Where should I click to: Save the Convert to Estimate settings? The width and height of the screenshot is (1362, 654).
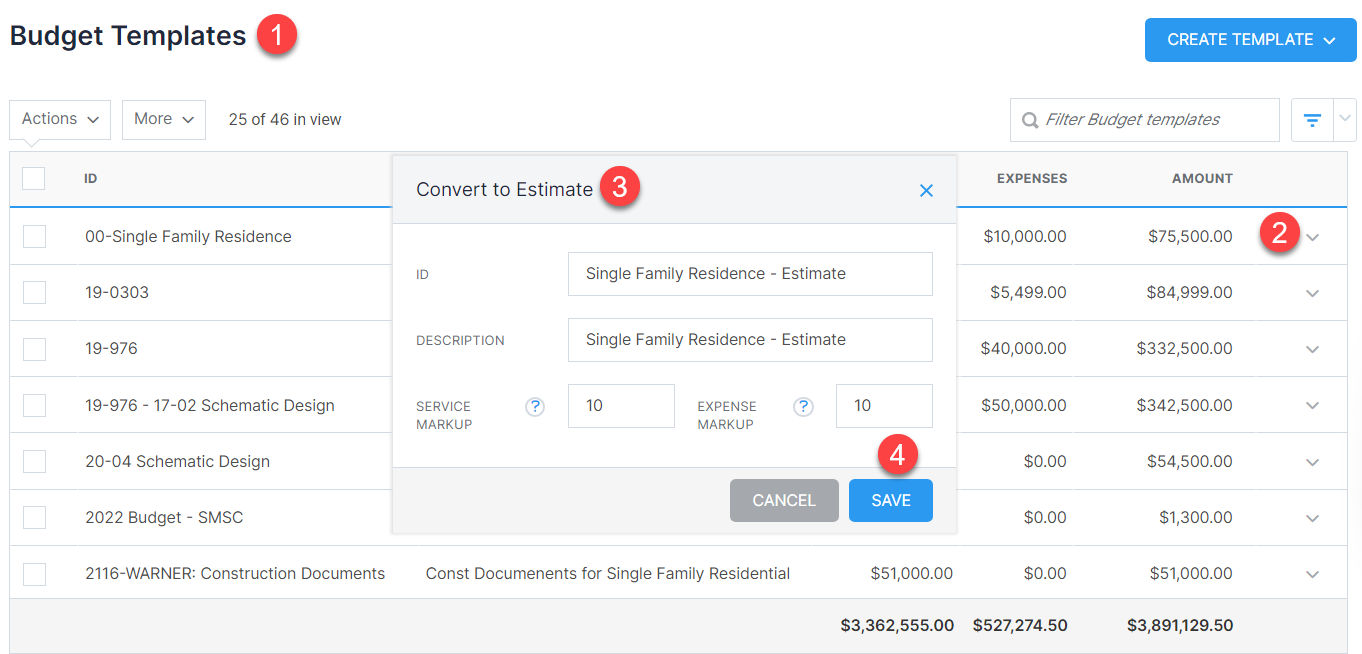(890, 500)
